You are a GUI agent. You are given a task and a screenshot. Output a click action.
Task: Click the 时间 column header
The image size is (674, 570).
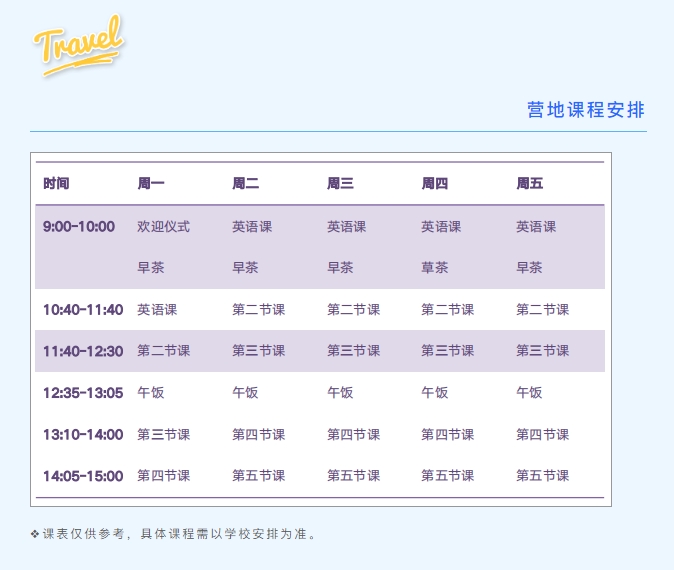tap(56, 184)
